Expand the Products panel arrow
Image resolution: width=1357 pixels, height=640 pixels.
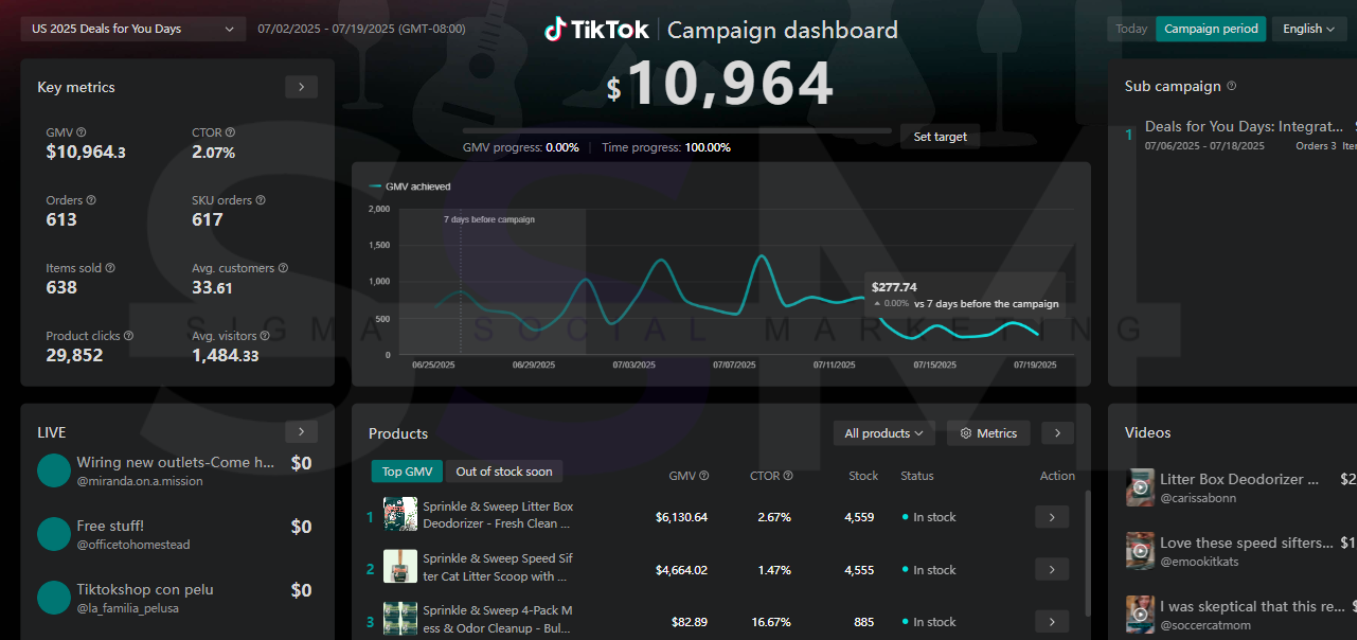(1058, 433)
